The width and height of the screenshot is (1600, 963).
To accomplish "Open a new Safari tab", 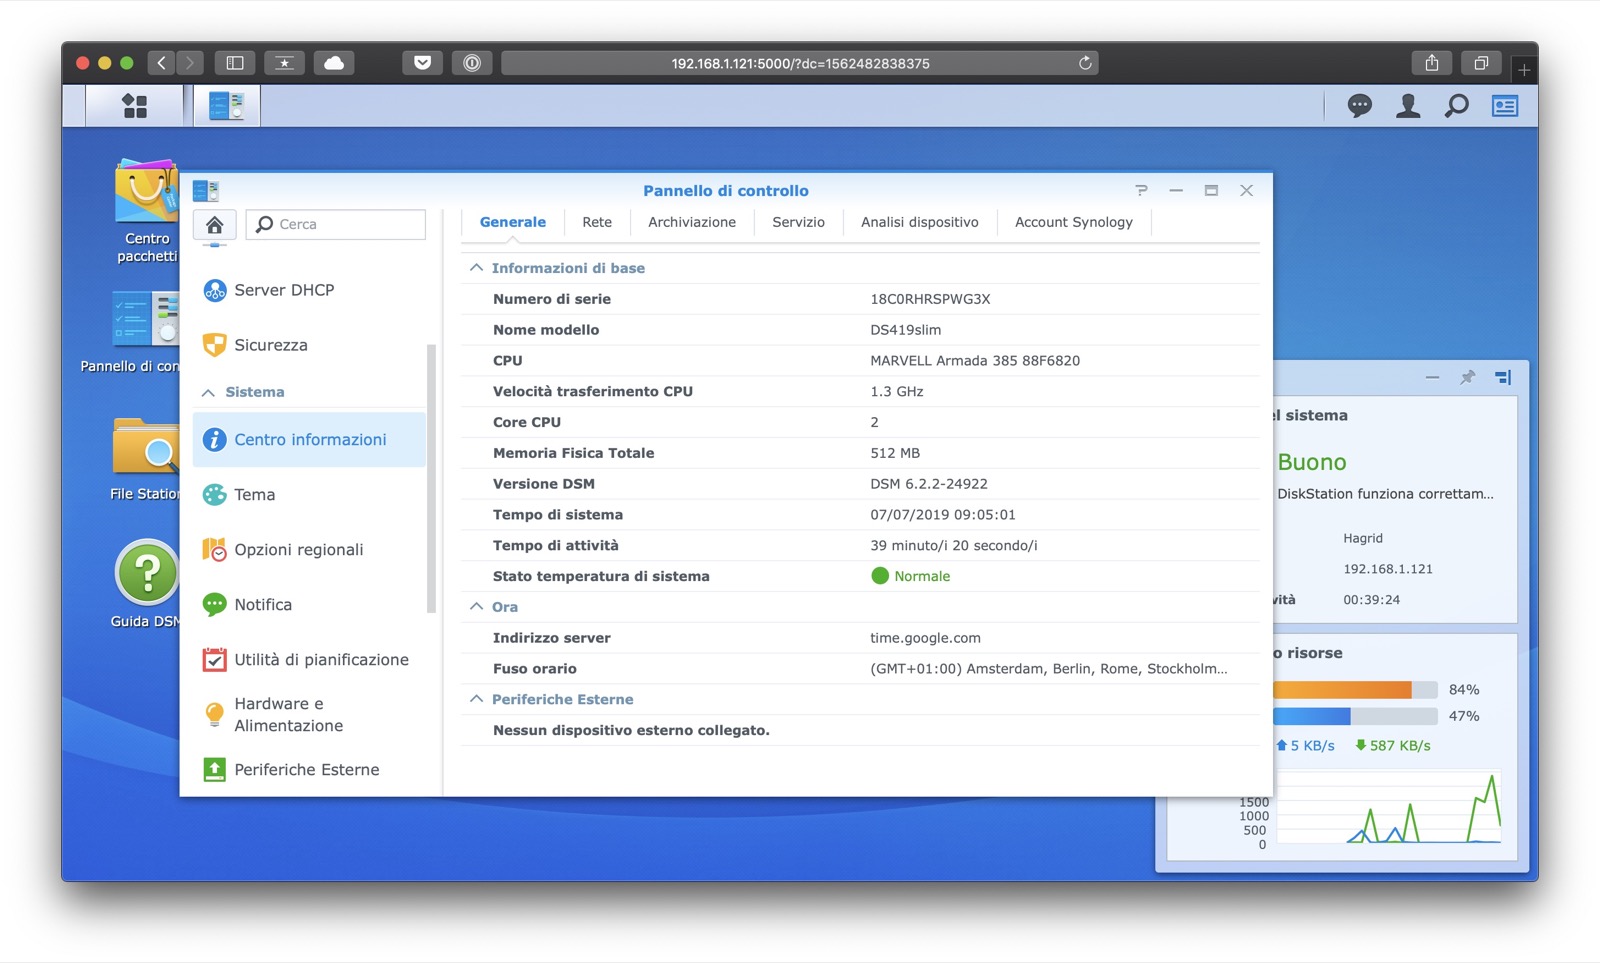I will coord(1523,70).
